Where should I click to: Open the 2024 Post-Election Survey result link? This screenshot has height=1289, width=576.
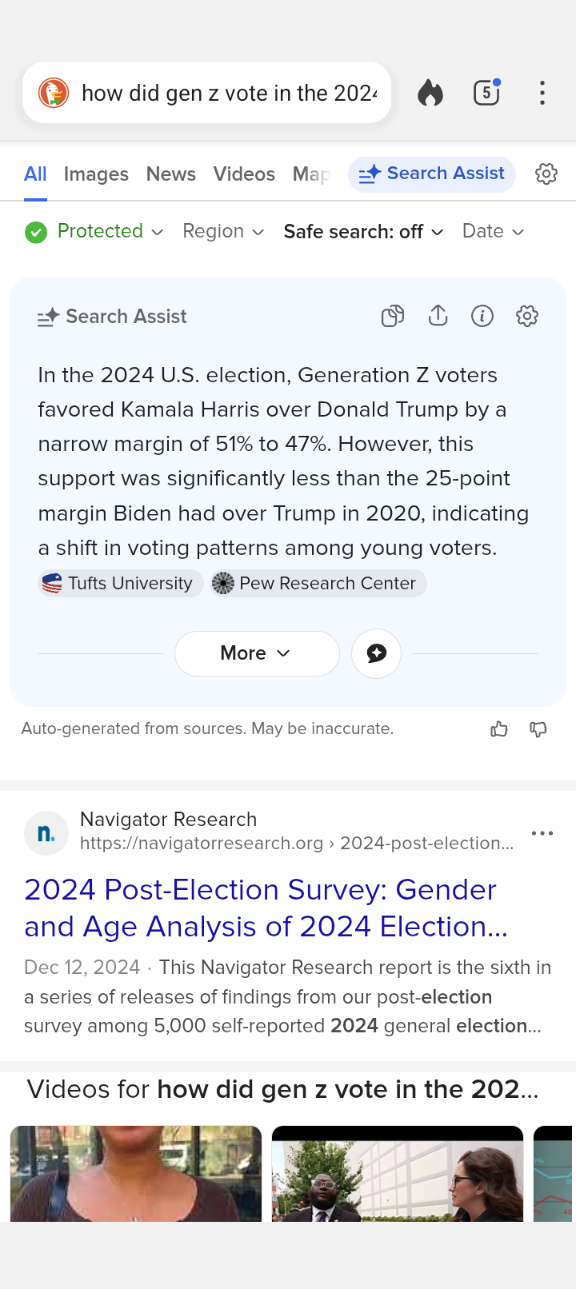pyautogui.click(x=266, y=908)
